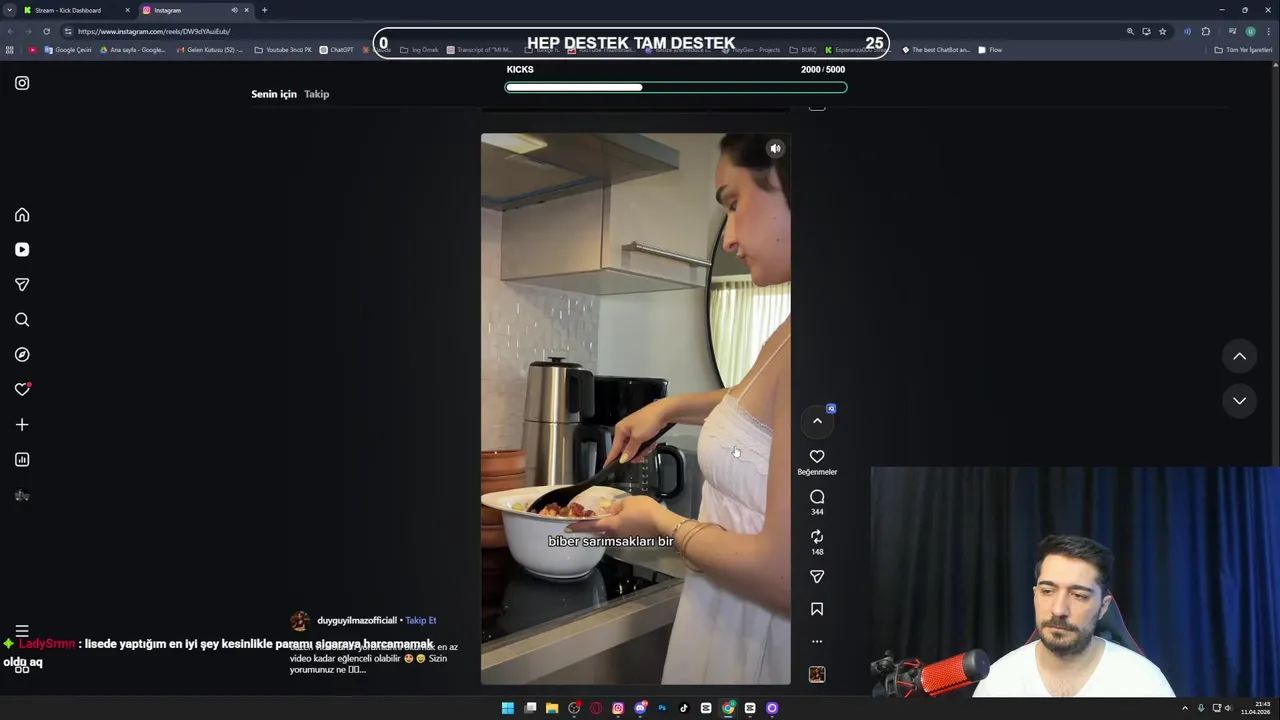Image resolution: width=1280 pixels, height=720 pixels.
Task: Open The best ChatBot bookmark
Action: [x=936, y=50]
